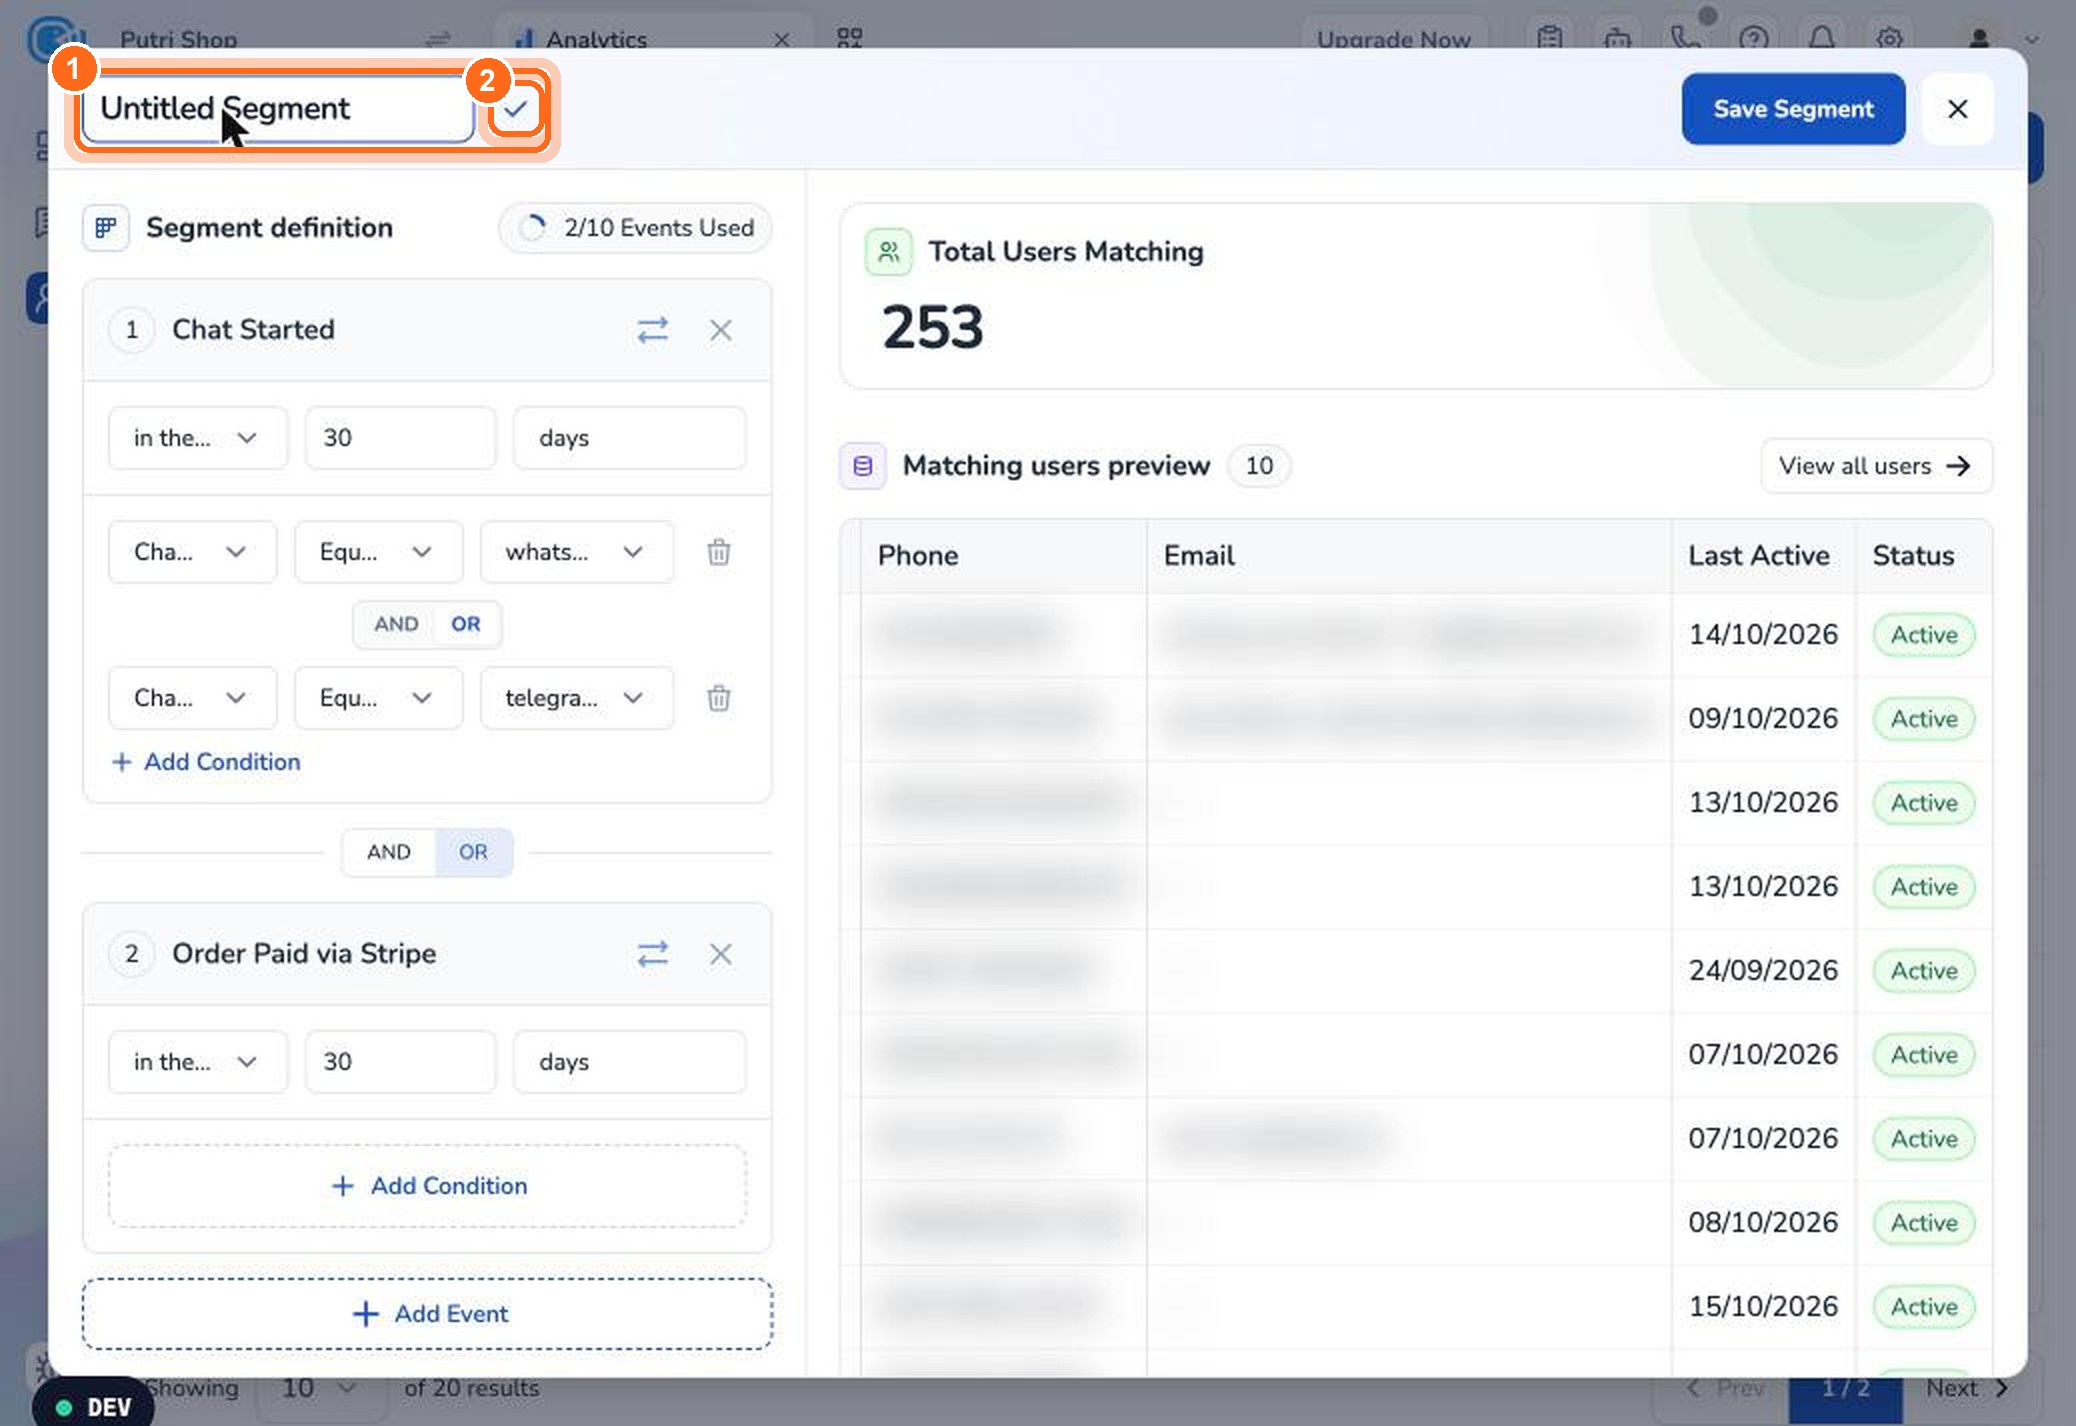Close the segment dialog

(1958, 109)
